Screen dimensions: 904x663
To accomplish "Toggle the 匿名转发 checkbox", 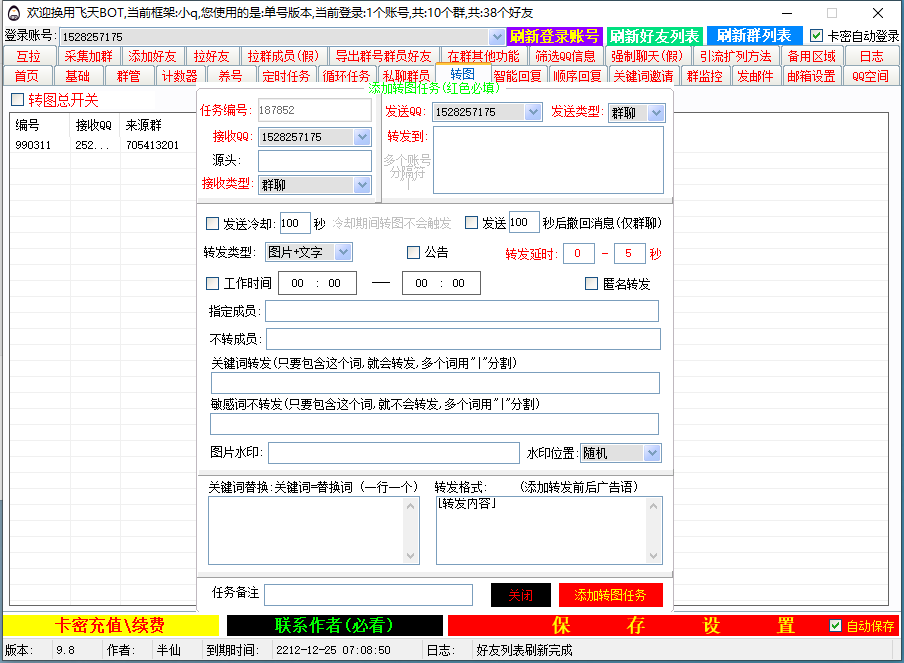I will 590,283.
